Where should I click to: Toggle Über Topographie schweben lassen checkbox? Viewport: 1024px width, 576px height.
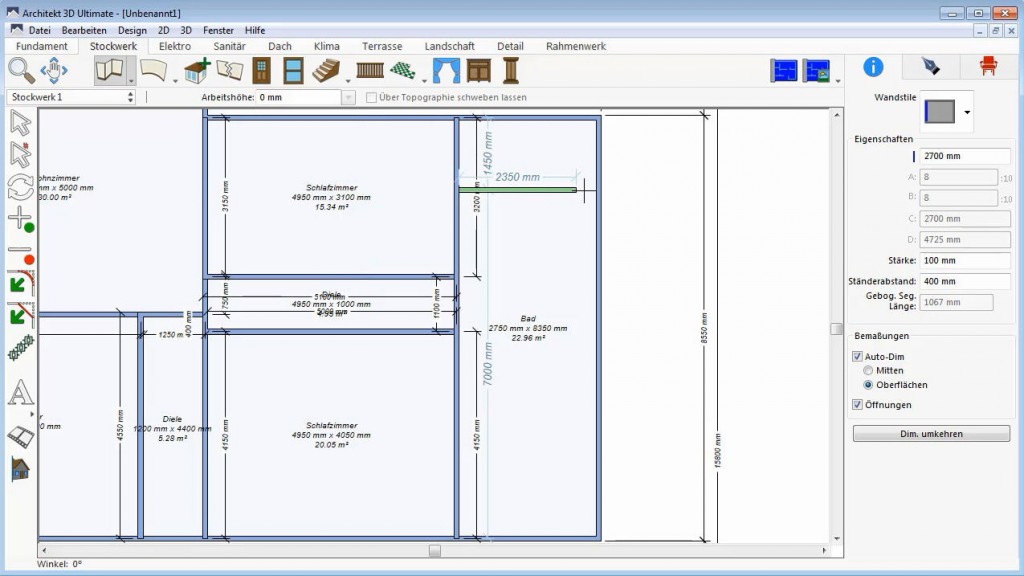tap(372, 97)
